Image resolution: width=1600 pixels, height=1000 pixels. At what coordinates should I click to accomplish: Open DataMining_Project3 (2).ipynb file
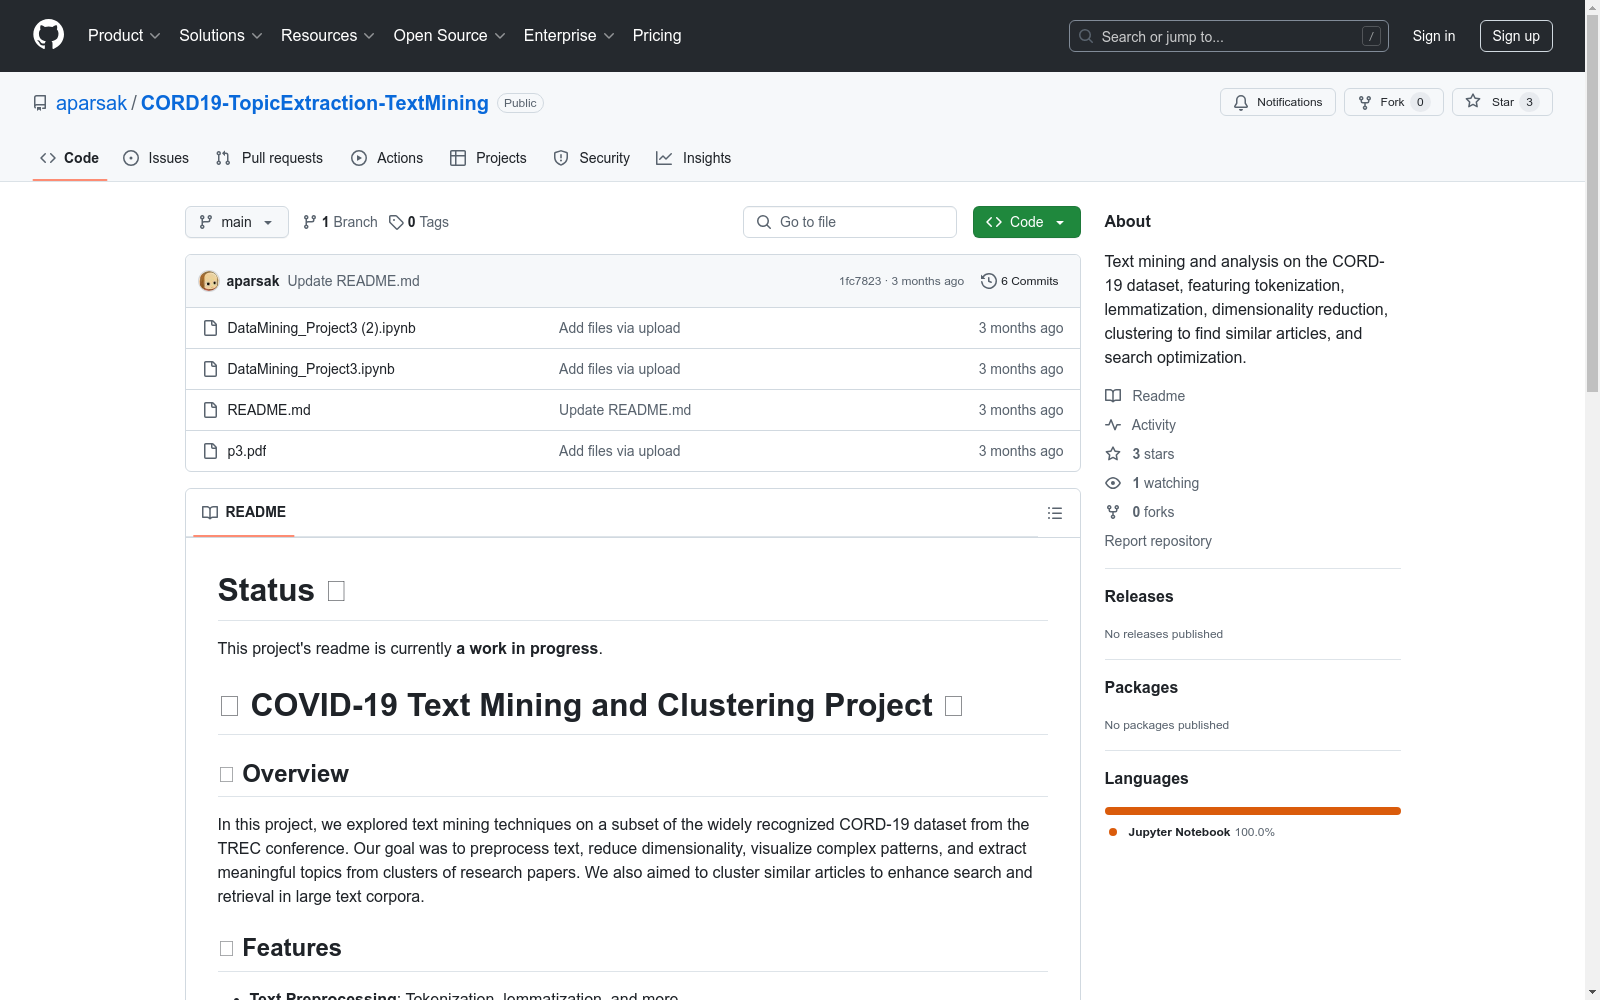pos(321,328)
